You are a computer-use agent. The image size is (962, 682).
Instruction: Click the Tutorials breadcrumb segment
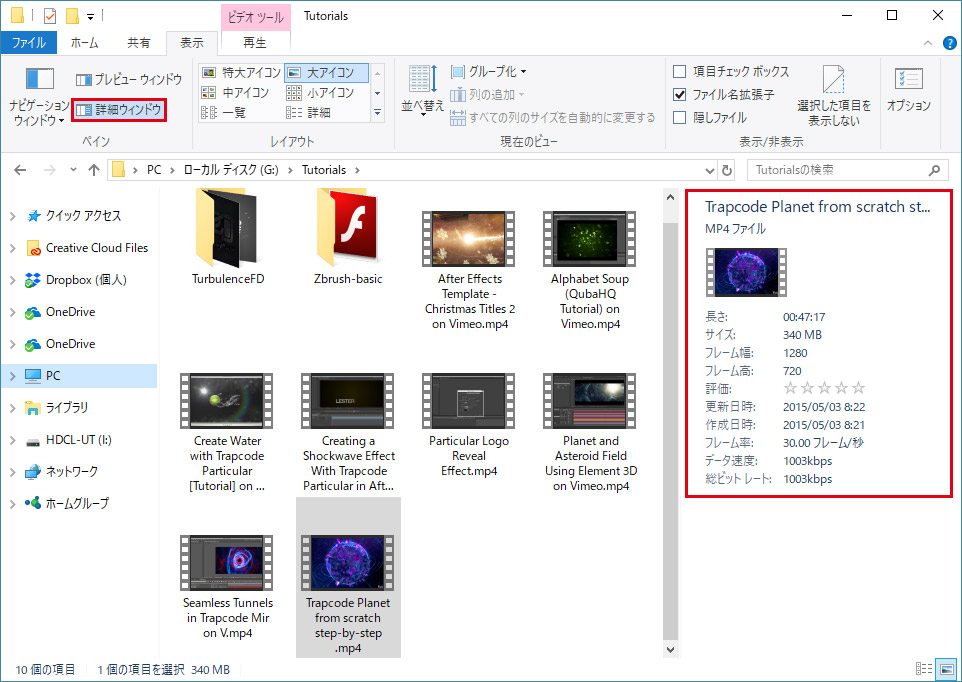tap(324, 170)
